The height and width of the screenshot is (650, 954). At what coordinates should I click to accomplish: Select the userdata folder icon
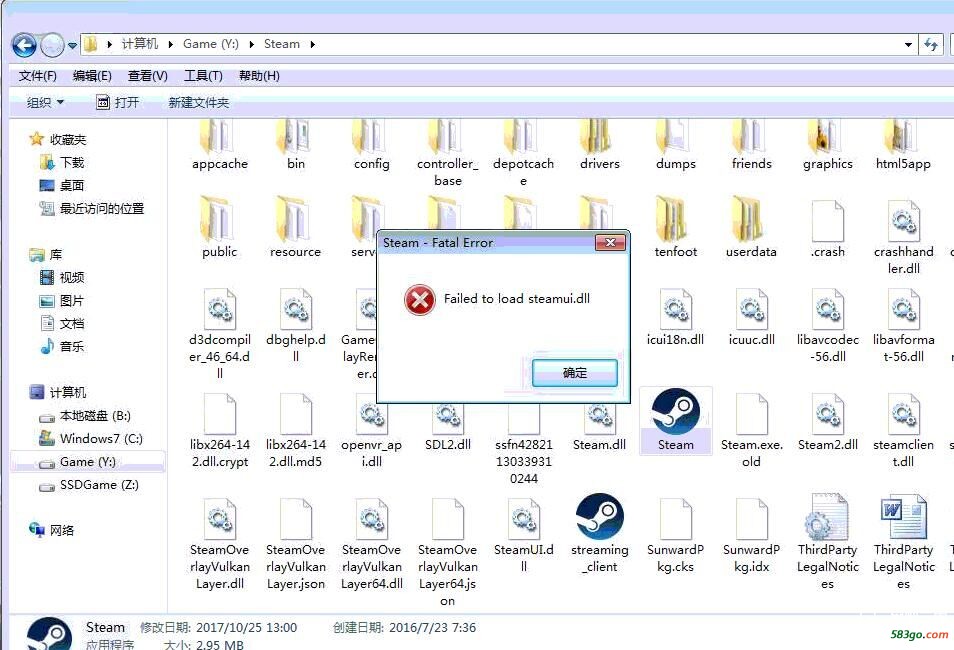(750, 222)
